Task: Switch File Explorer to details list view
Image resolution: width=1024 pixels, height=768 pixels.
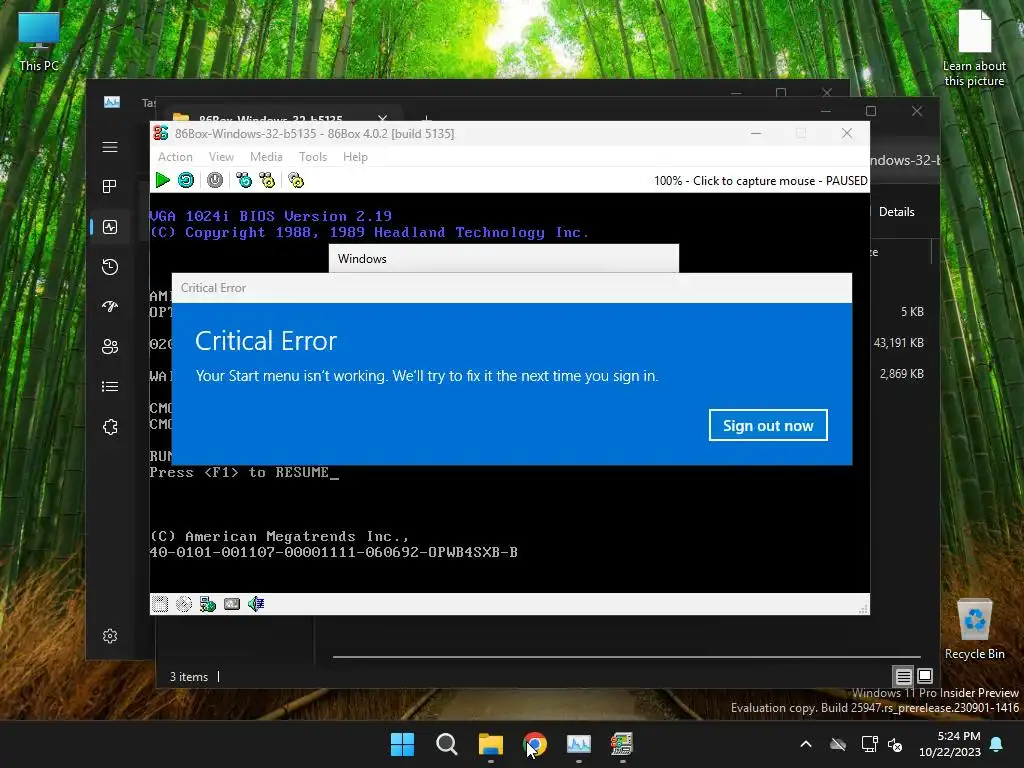Action: (903, 676)
